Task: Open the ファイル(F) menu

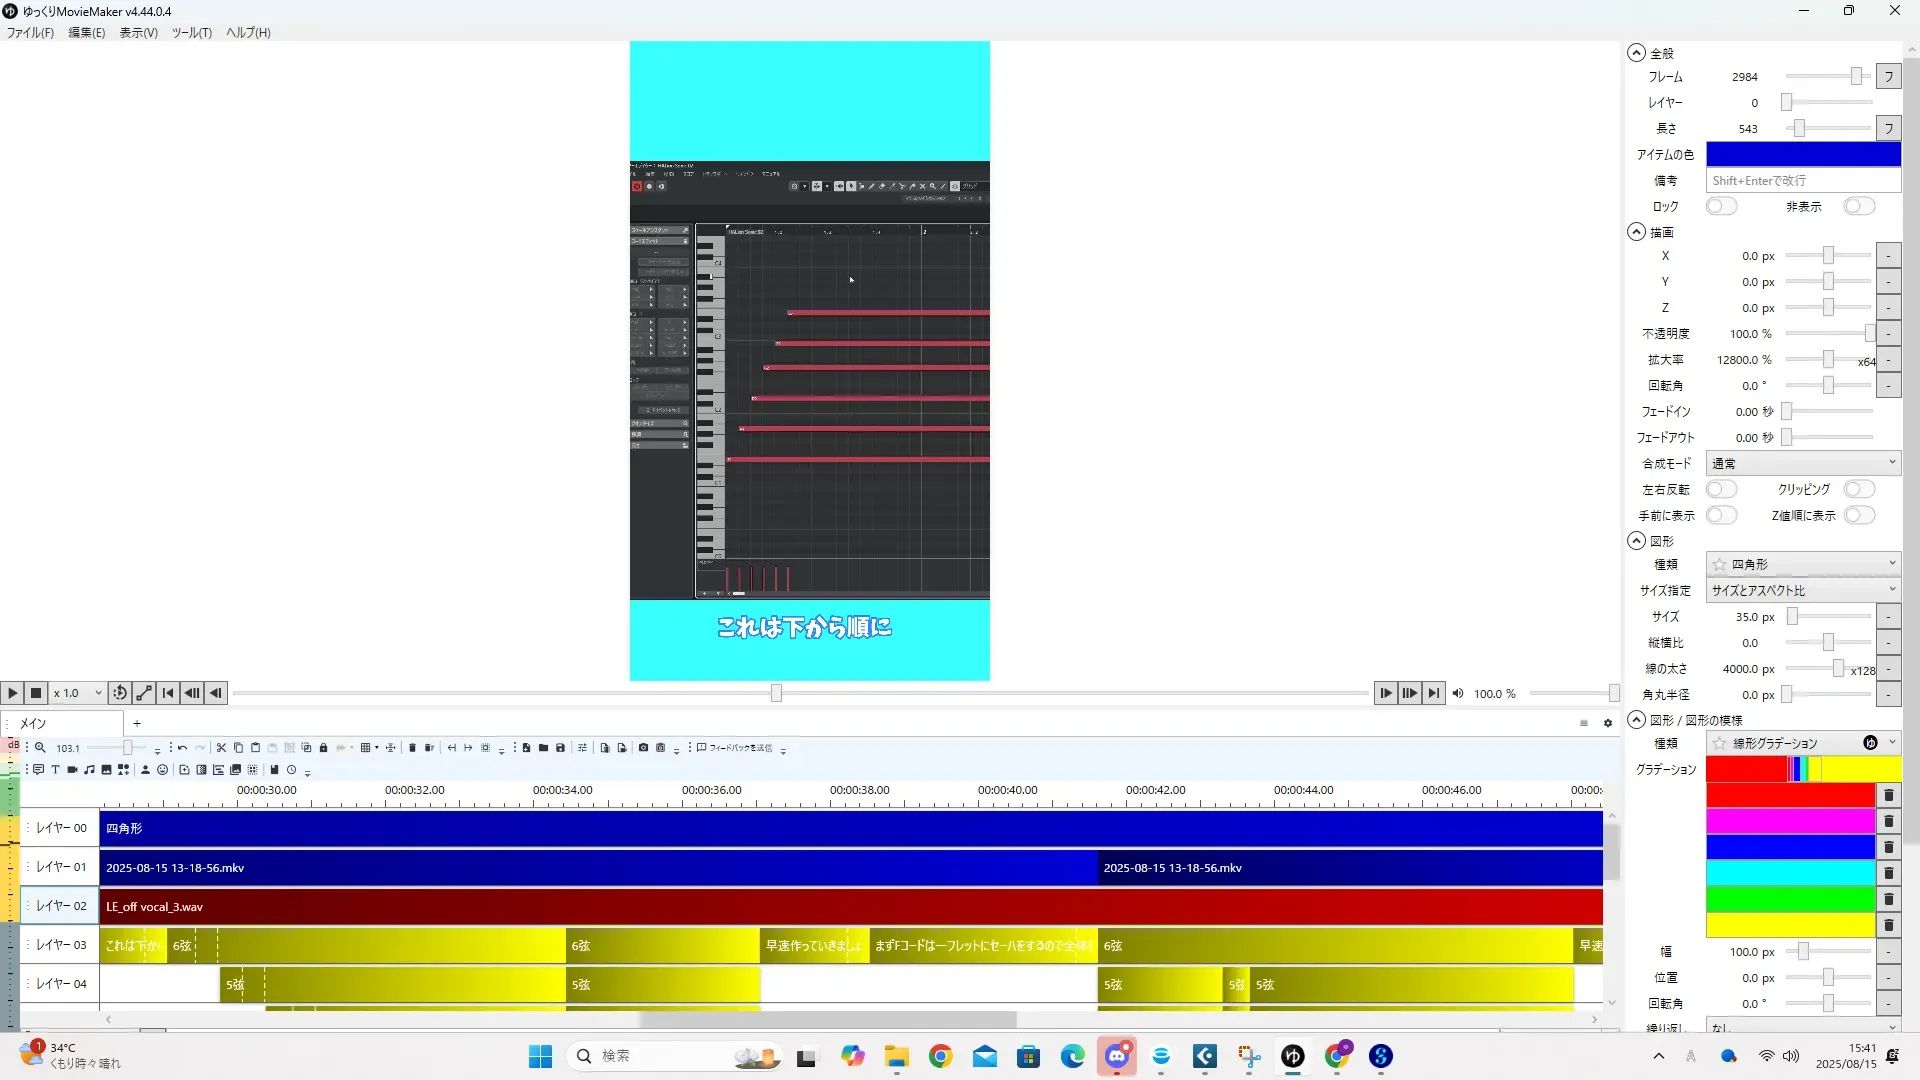Action: (x=30, y=32)
